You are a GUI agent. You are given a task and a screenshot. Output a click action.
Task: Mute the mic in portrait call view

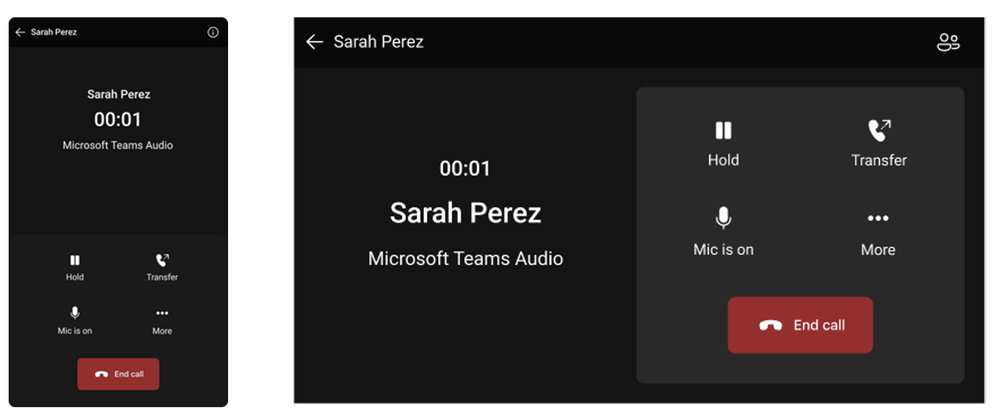click(x=75, y=313)
